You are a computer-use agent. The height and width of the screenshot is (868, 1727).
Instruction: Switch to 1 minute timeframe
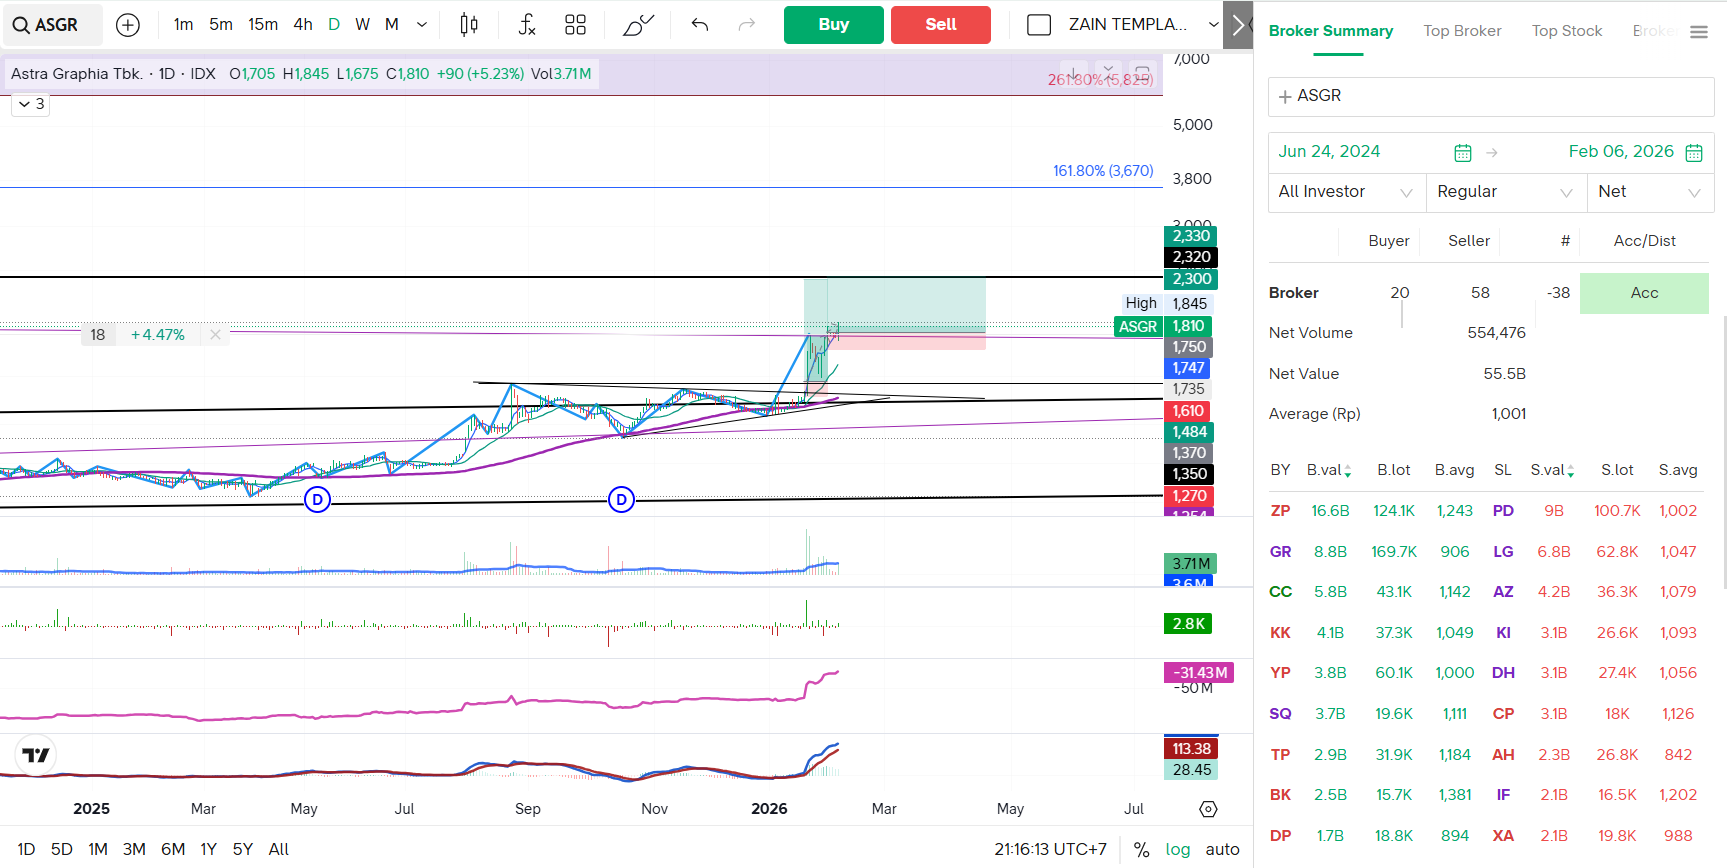click(x=183, y=25)
